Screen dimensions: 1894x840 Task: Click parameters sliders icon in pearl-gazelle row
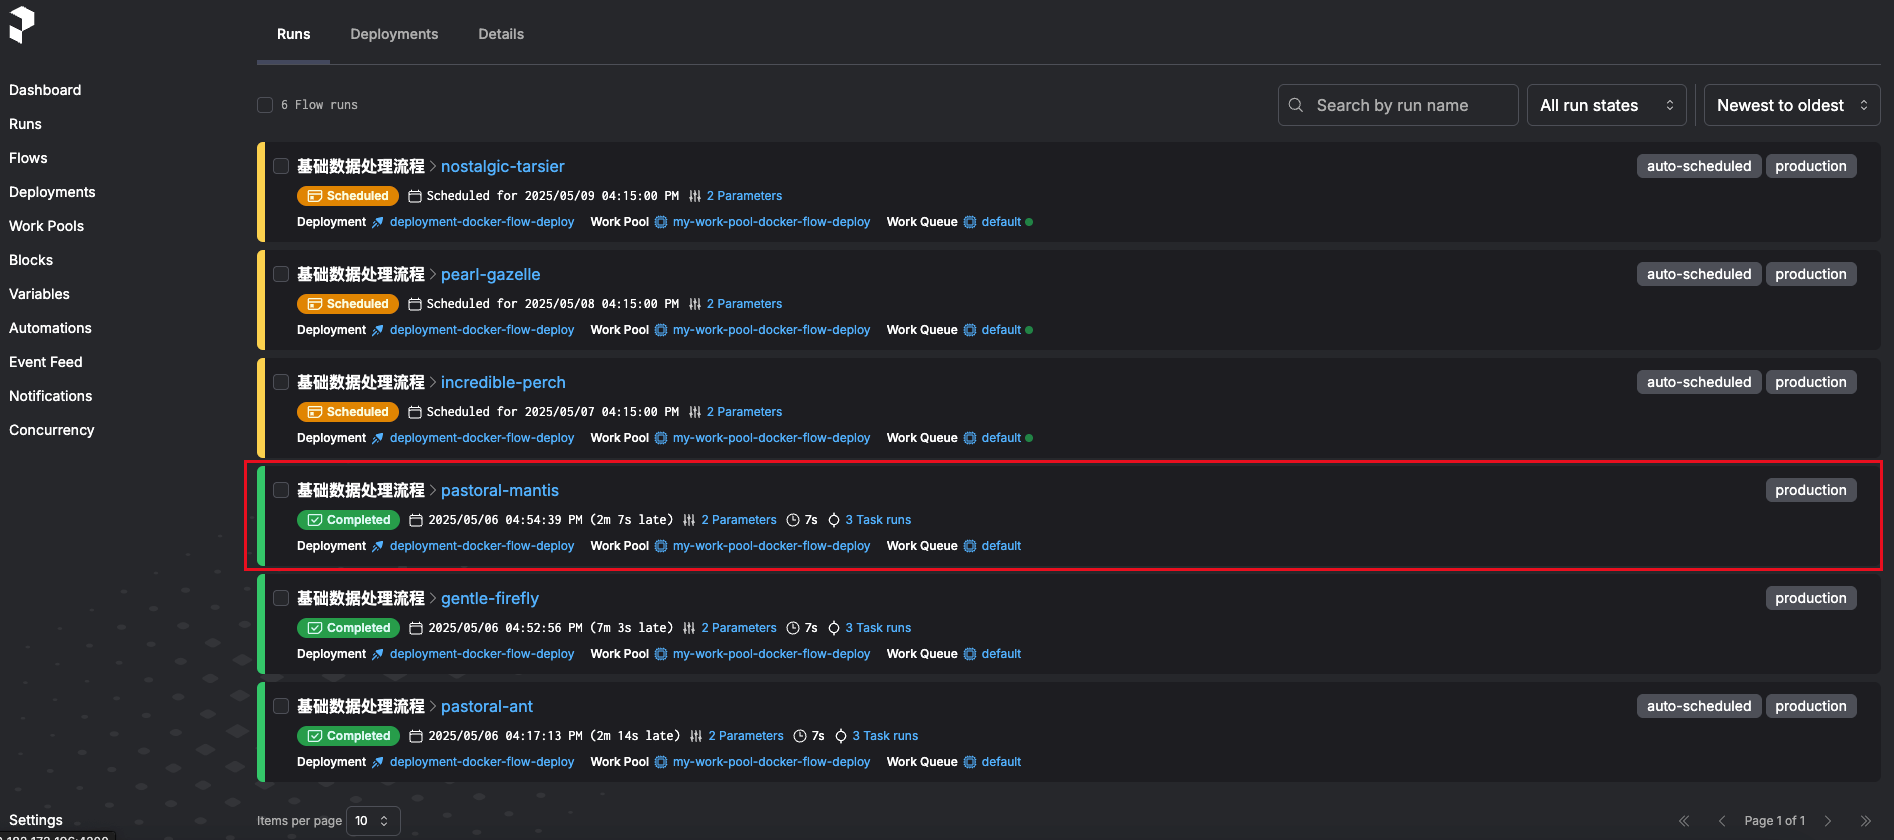click(x=695, y=304)
